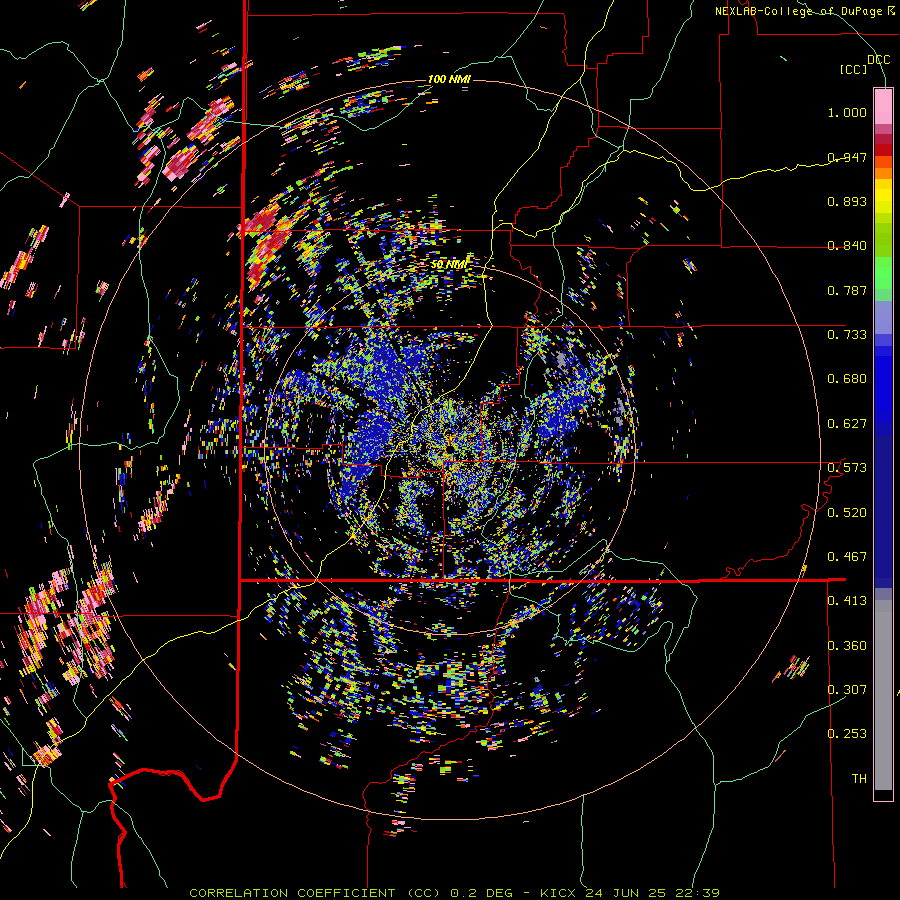
Task: Pick the gray color band of the scale
Action: click(883, 695)
